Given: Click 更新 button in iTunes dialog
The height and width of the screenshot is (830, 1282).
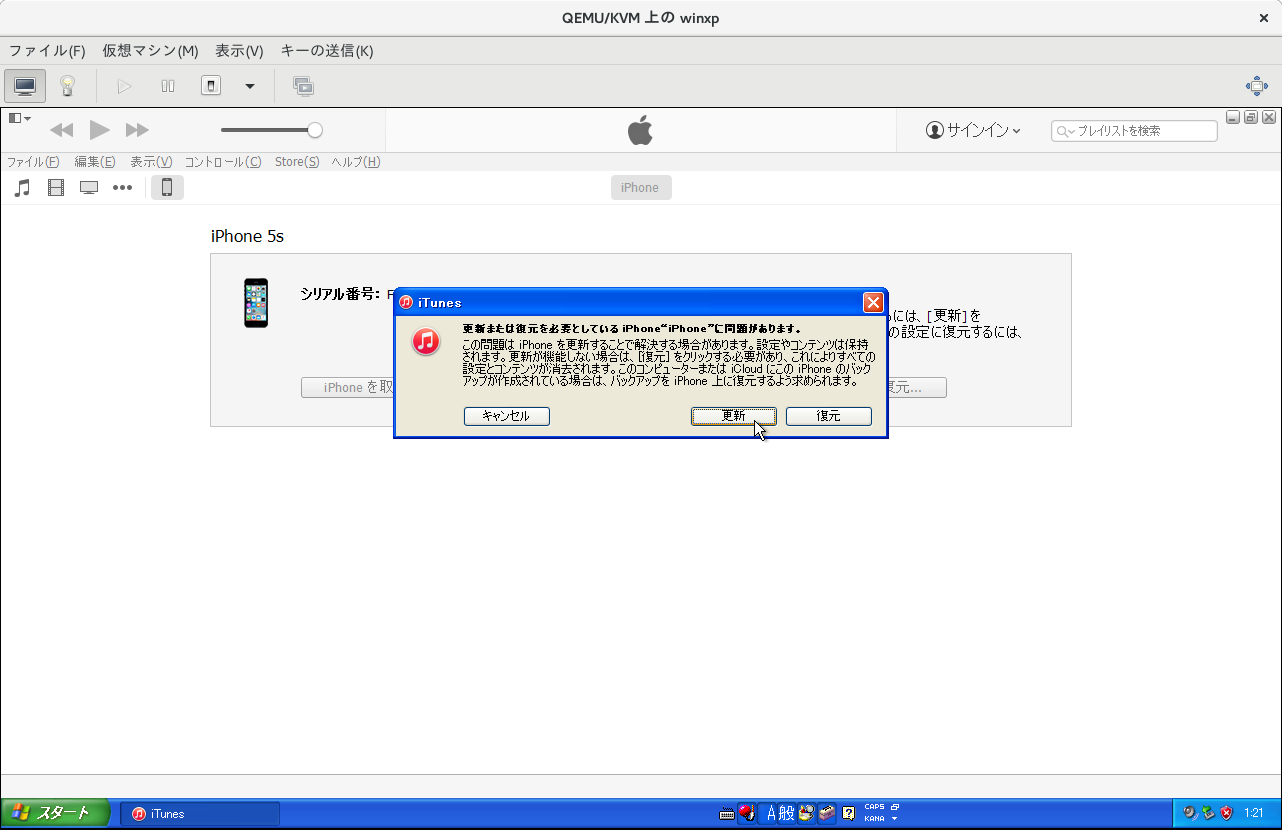Looking at the screenshot, I should (x=734, y=416).
